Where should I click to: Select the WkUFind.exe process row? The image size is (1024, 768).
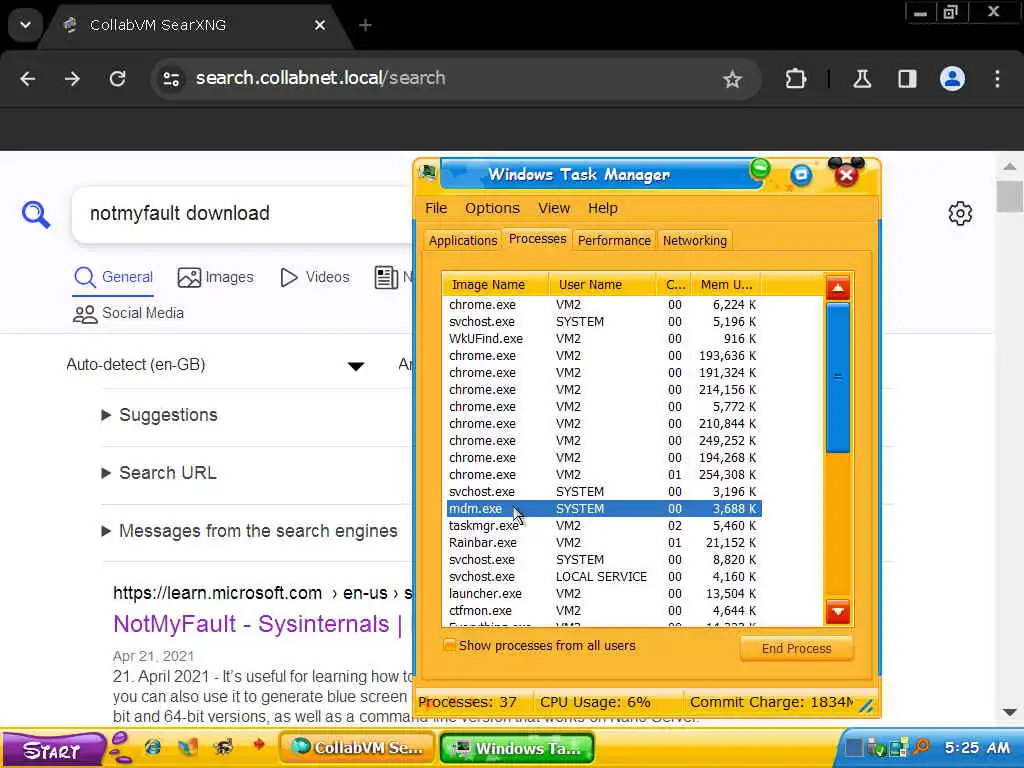(603, 339)
